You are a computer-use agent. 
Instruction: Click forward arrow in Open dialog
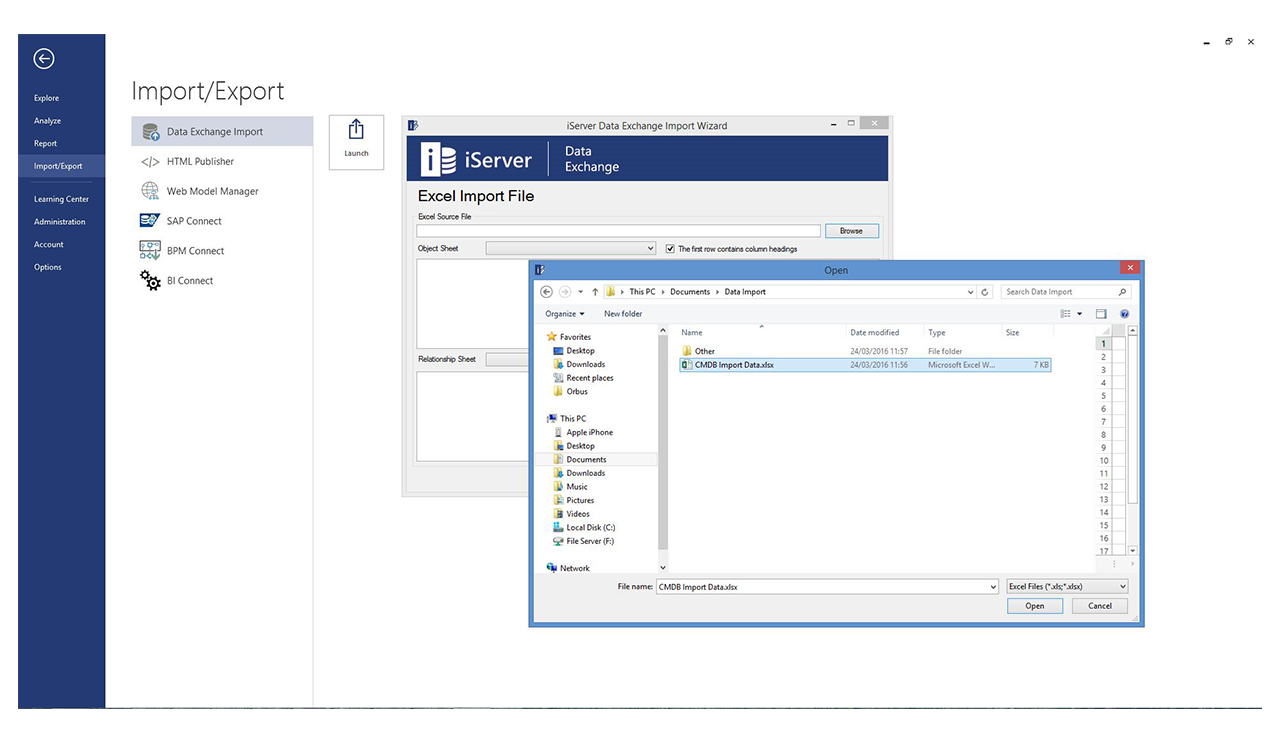[x=565, y=292]
